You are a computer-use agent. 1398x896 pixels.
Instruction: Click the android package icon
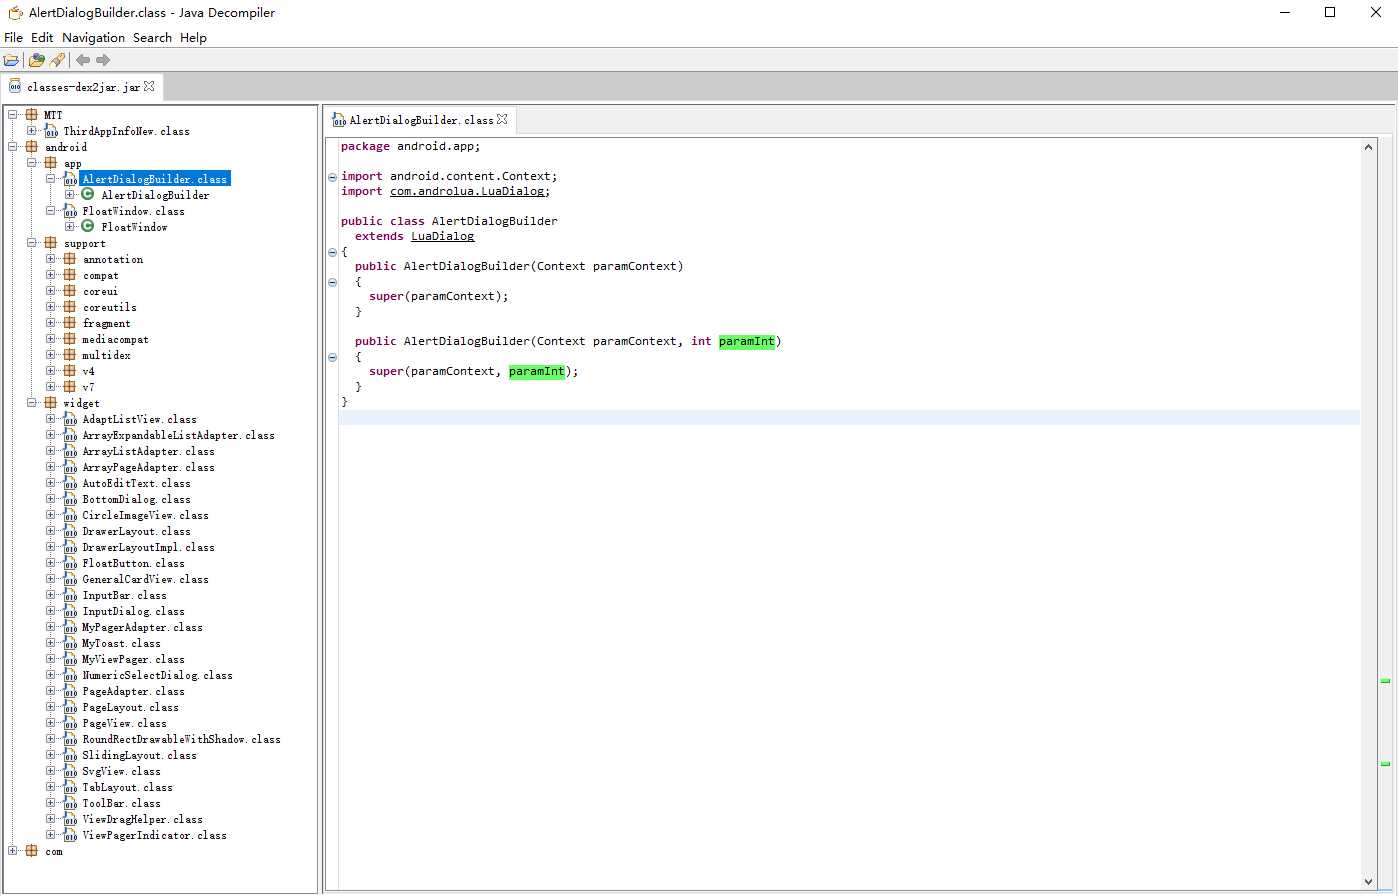[x=32, y=147]
